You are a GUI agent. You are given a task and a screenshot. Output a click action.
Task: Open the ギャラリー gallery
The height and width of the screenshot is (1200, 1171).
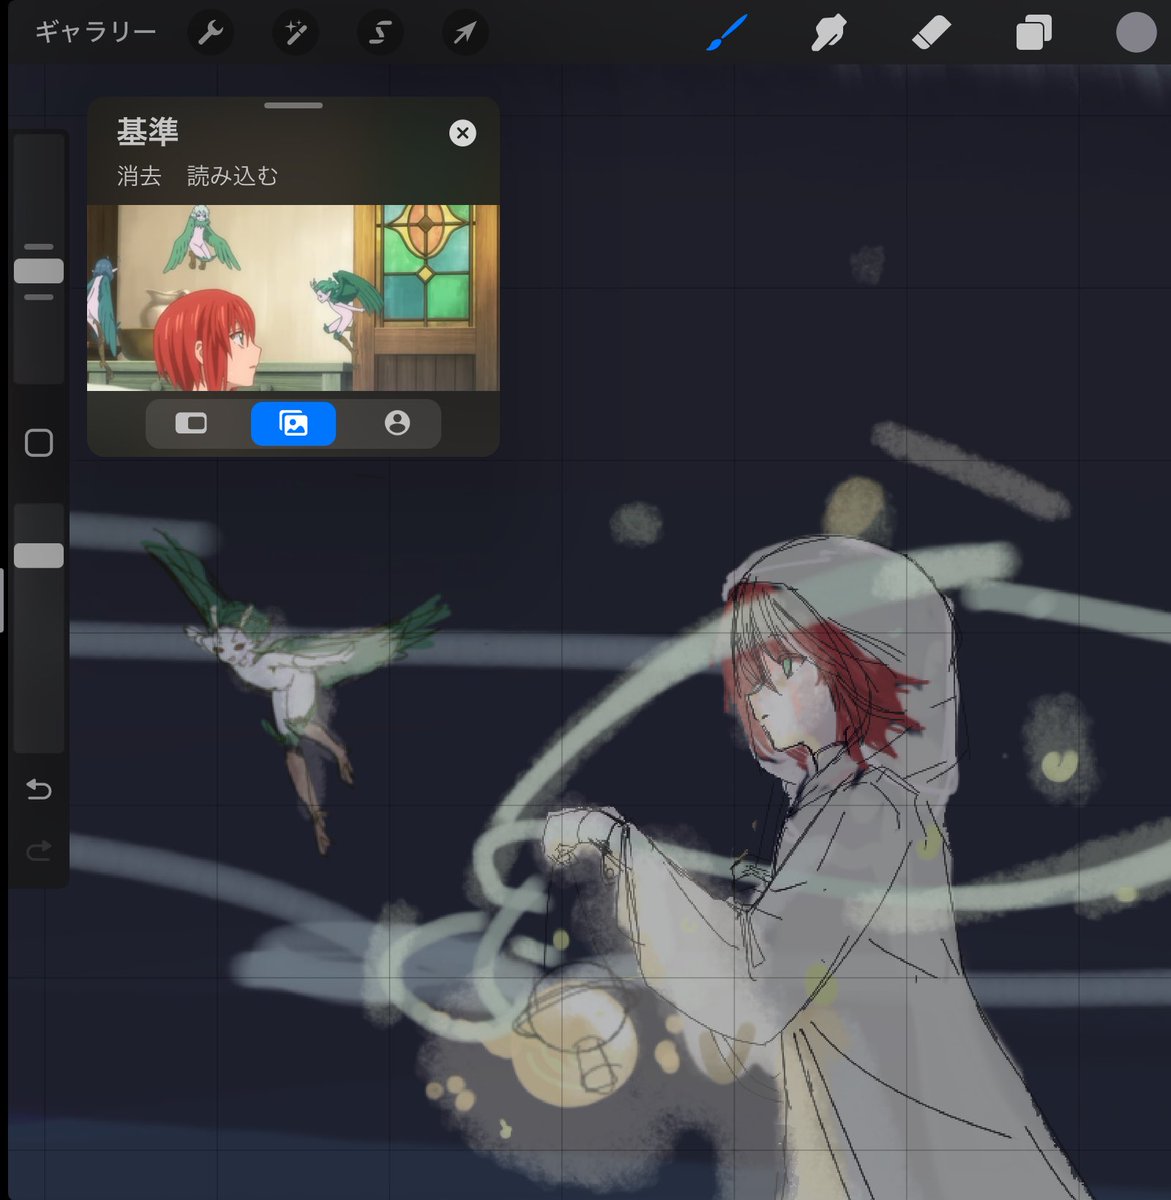[96, 33]
